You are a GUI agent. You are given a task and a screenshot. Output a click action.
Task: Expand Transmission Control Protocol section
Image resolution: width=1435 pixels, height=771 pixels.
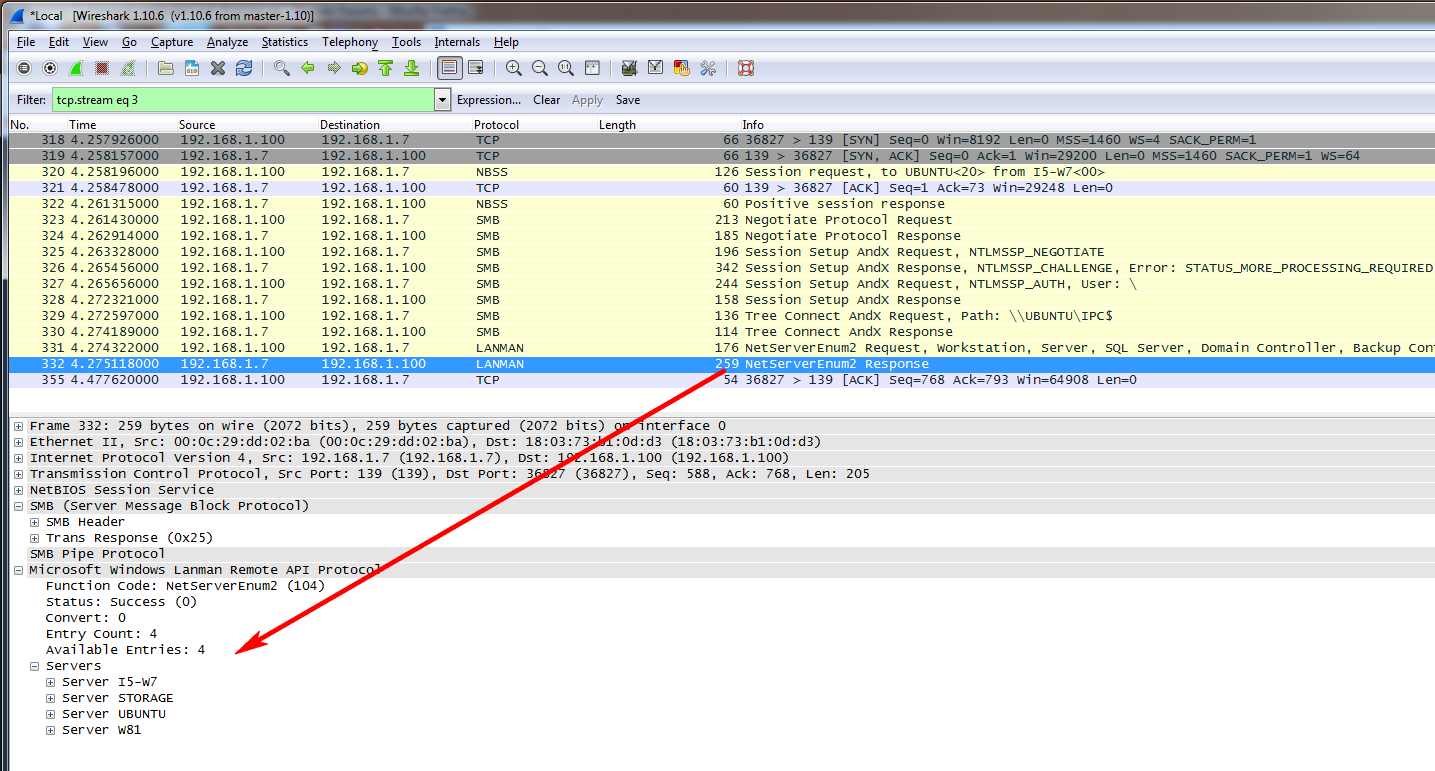click(x=20, y=474)
